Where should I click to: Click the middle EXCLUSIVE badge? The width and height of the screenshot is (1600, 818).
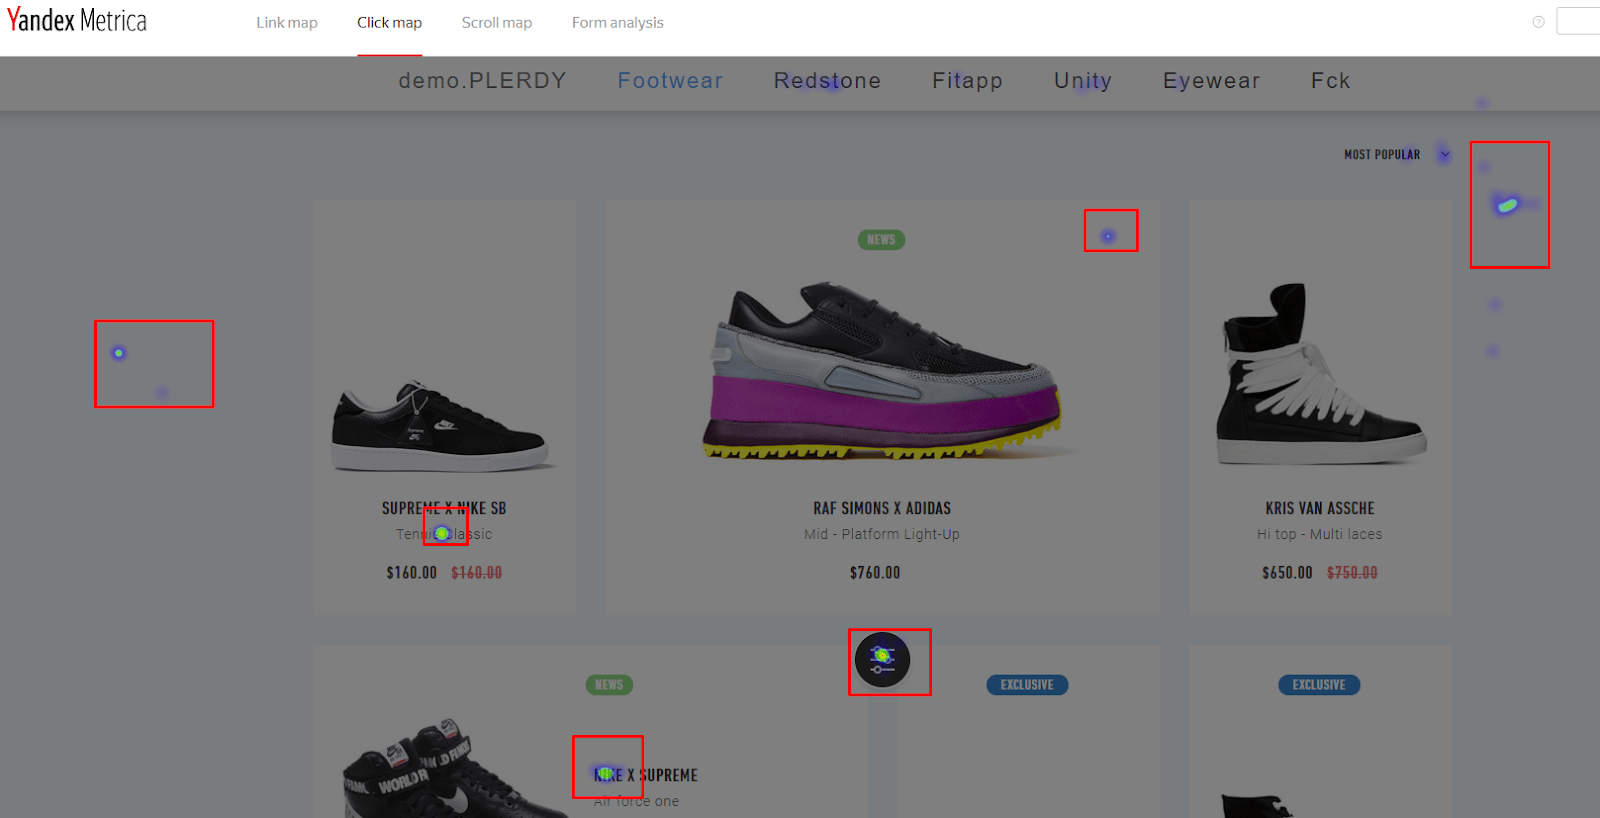[1027, 685]
